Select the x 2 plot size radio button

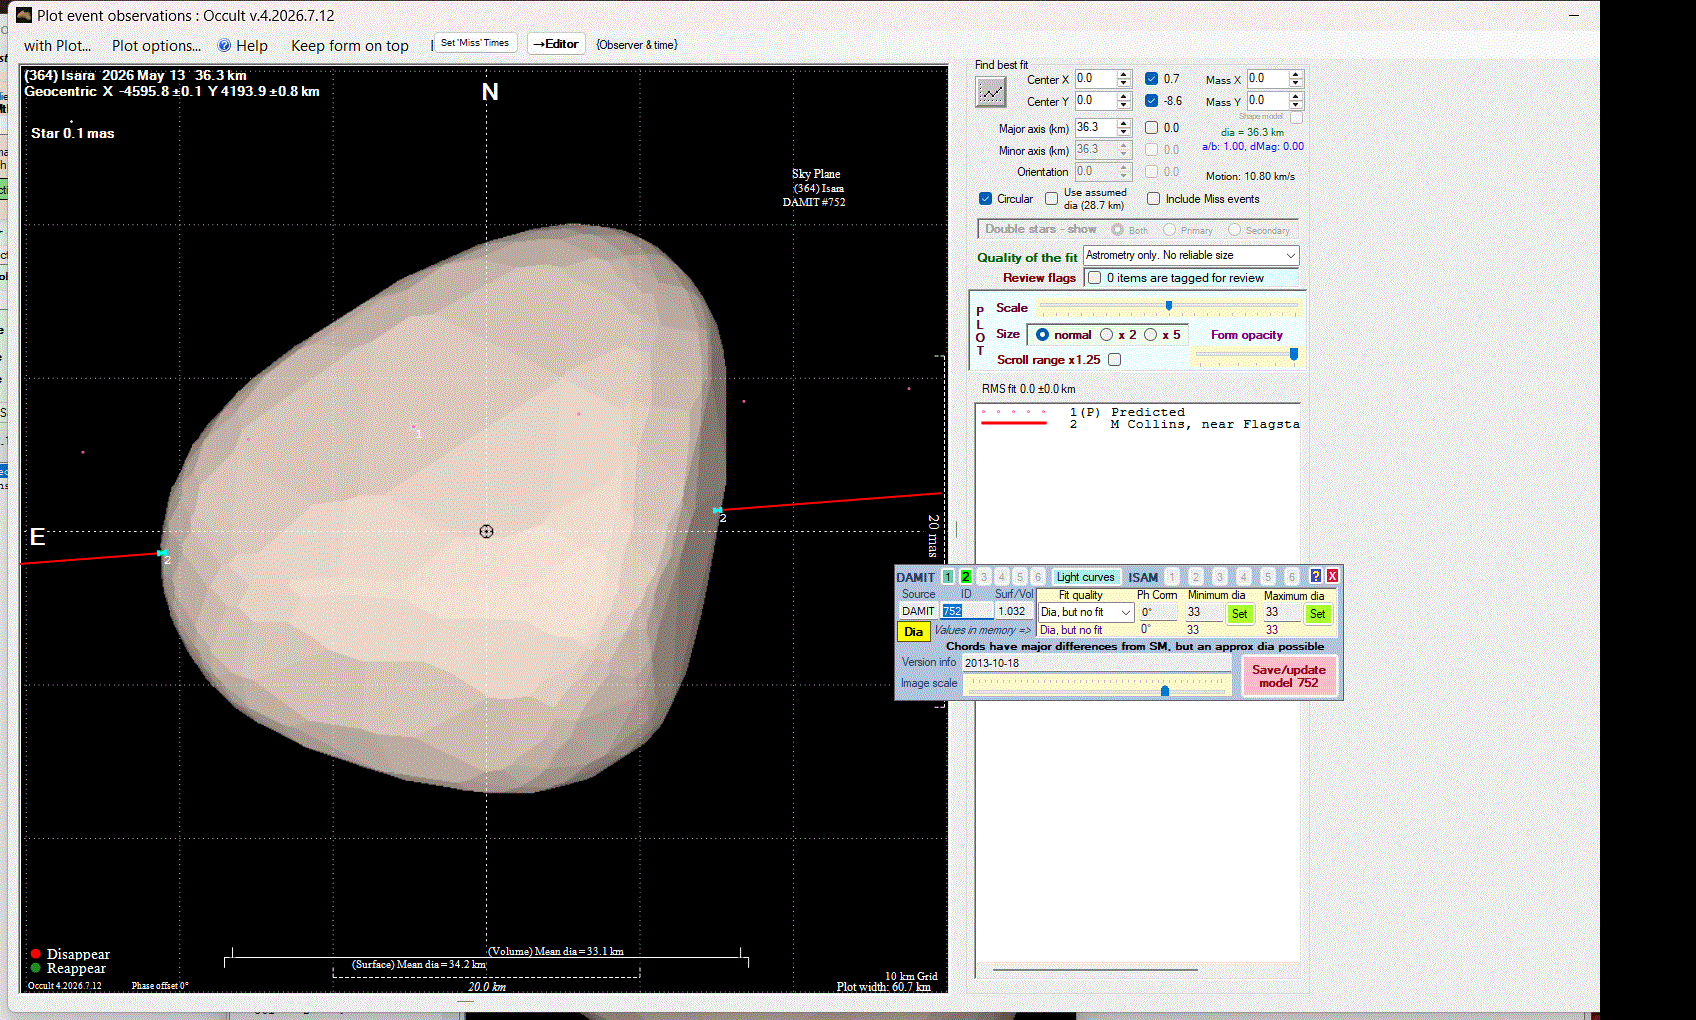point(1106,335)
